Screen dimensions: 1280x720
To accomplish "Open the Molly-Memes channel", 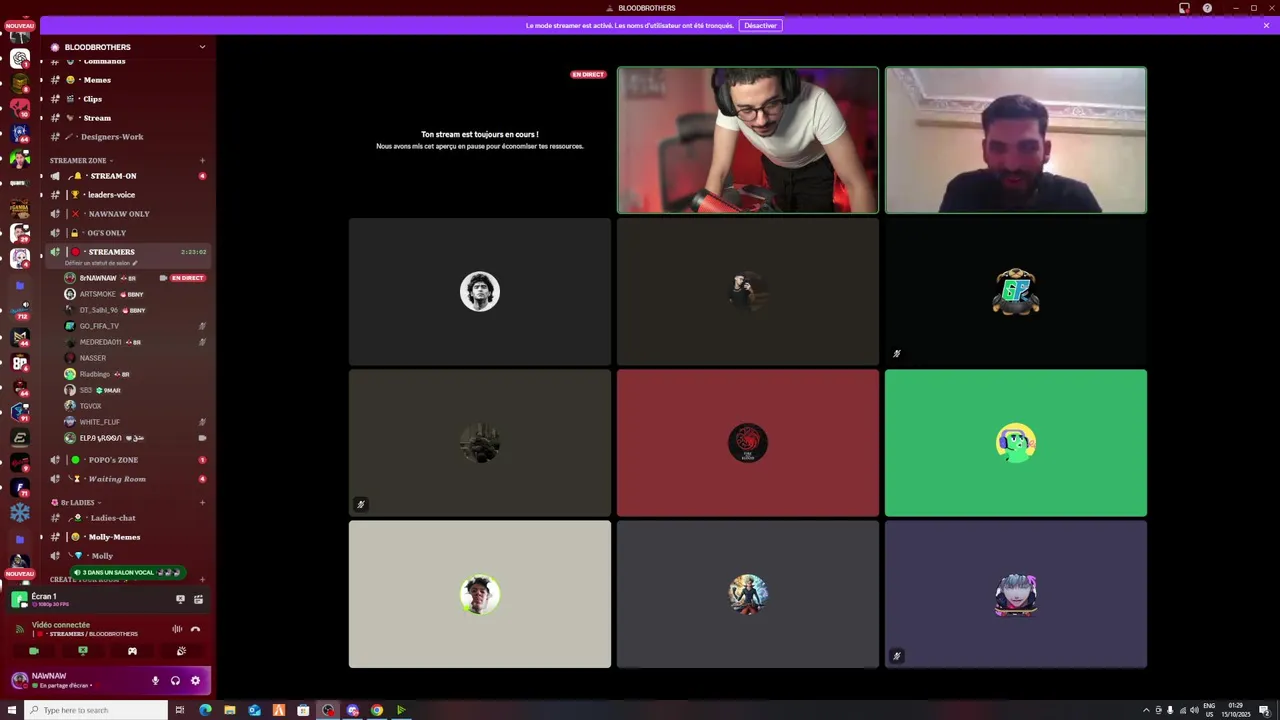I will [x=127, y=537].
